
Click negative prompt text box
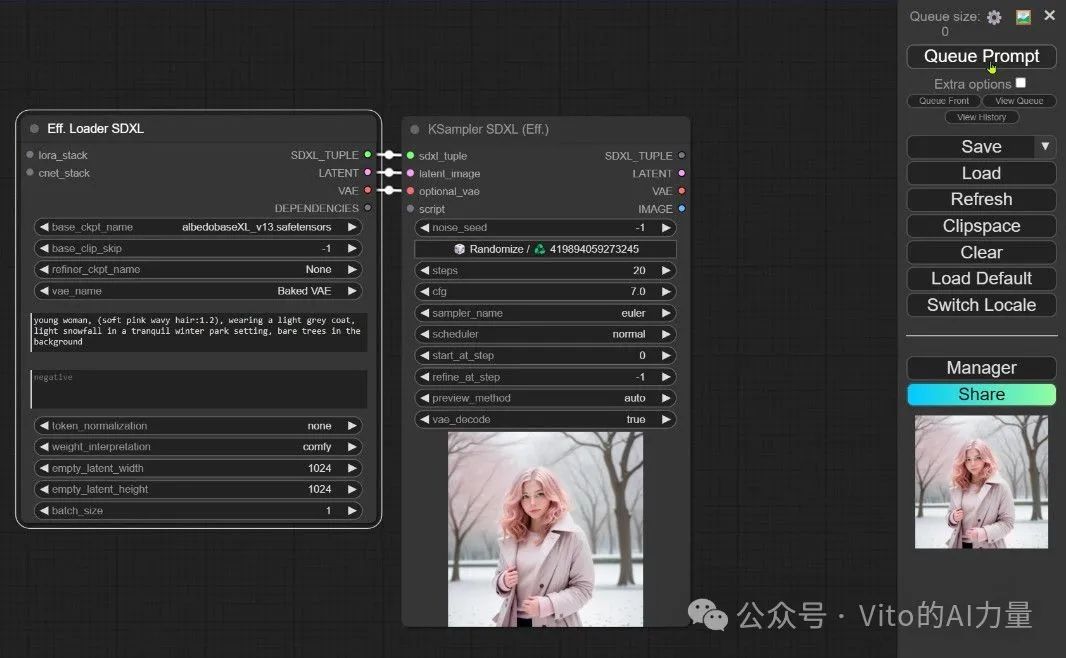(x=199, y=389)
